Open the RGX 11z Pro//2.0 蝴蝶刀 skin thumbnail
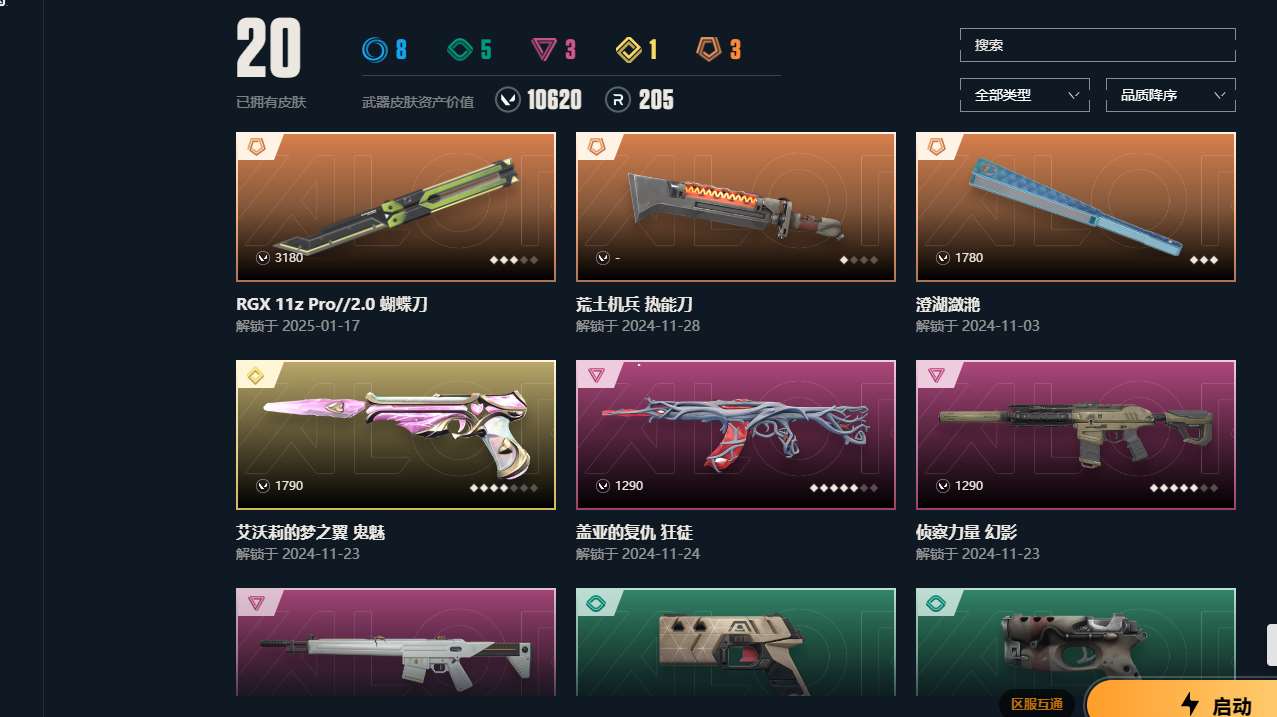The width and height of the screenshot is (1277, 717). tap(396, 207)
